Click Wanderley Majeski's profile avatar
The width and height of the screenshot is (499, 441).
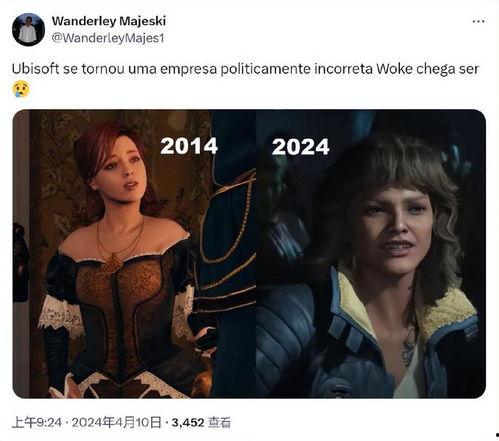[x=28, y=30]
